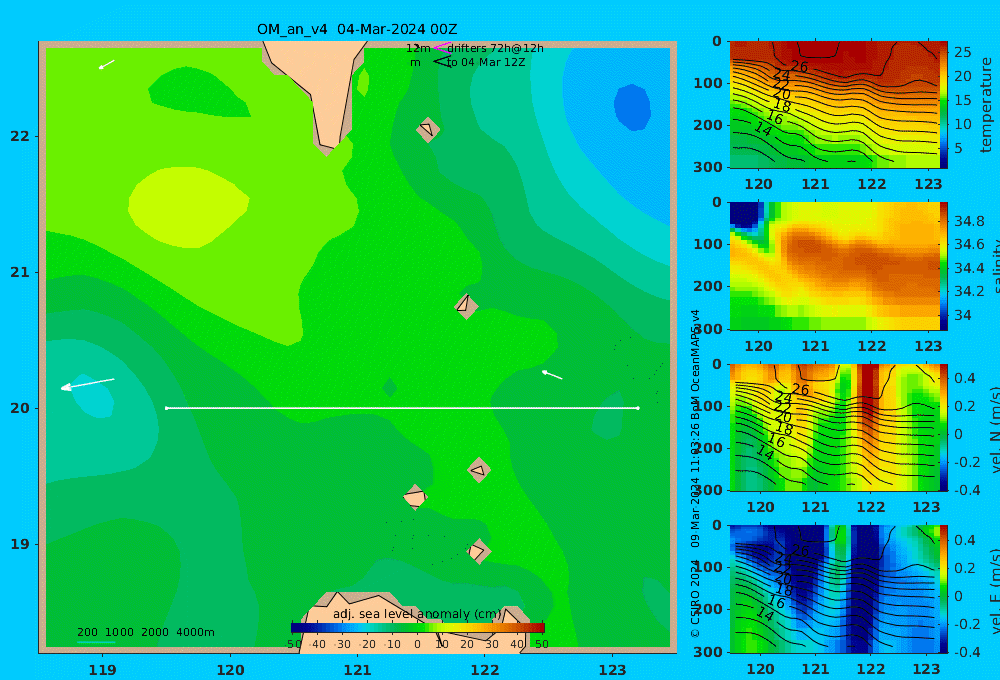Click the CSIRO BoM OceanMAPS copyright text
Image resolution: width=1000 pixels, height=680 pixels.
[x=695, y=474]
